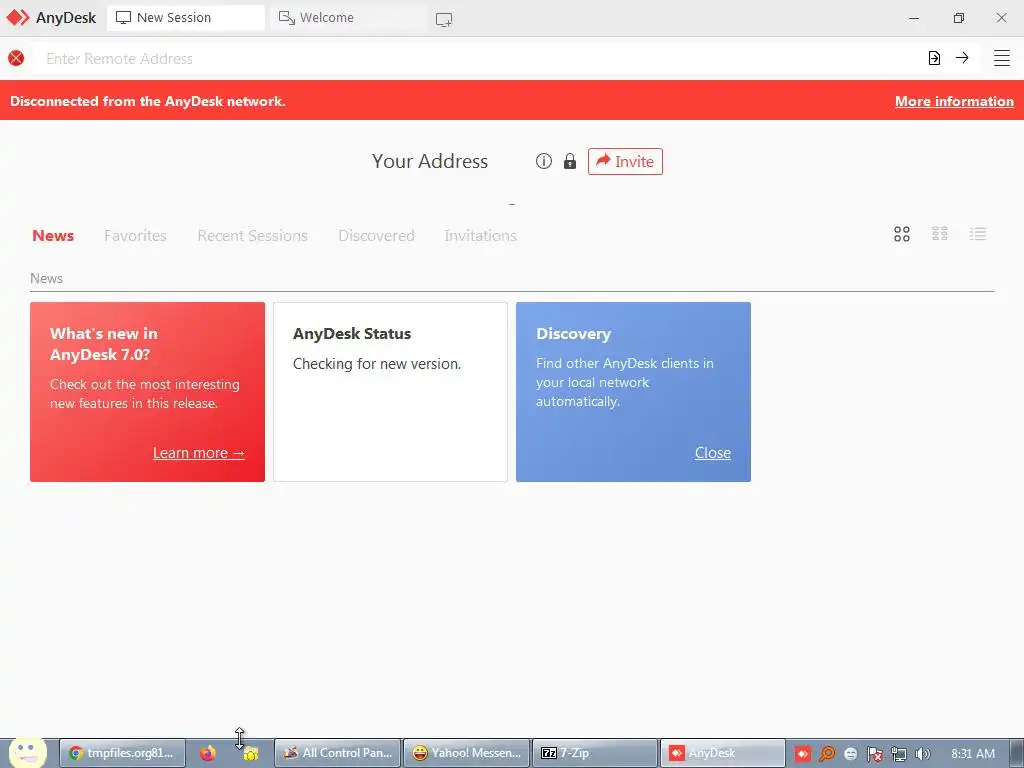The width and height of the screenshot is (1024, 768).
Task: Click the network tray icon
Action: coord(899,754)
